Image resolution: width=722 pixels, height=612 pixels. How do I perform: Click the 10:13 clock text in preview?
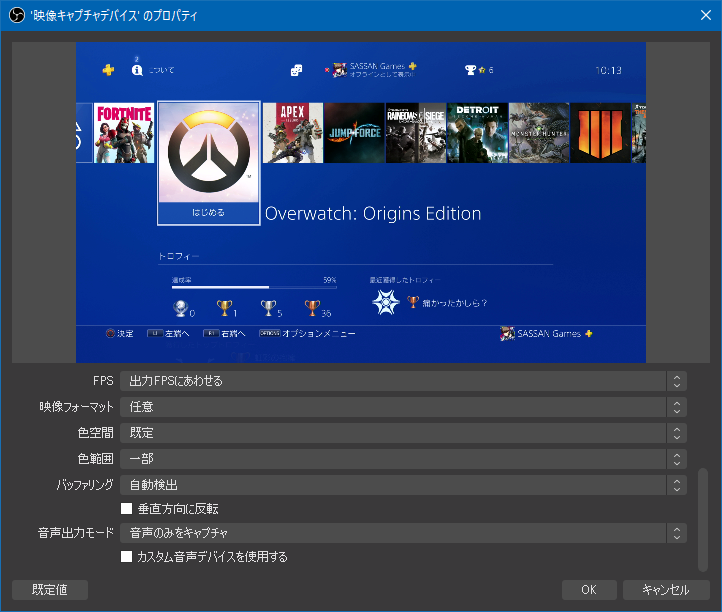(x=608, y=70)
